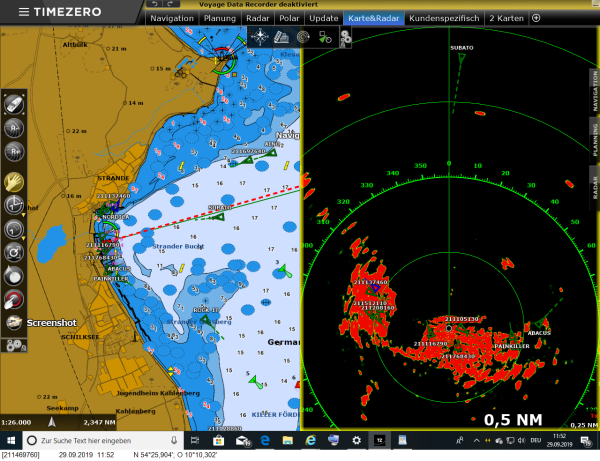Viewport: 600px width, 461px height.
Task: Switch to the 2 Karten tab
Action: point(506,18)
